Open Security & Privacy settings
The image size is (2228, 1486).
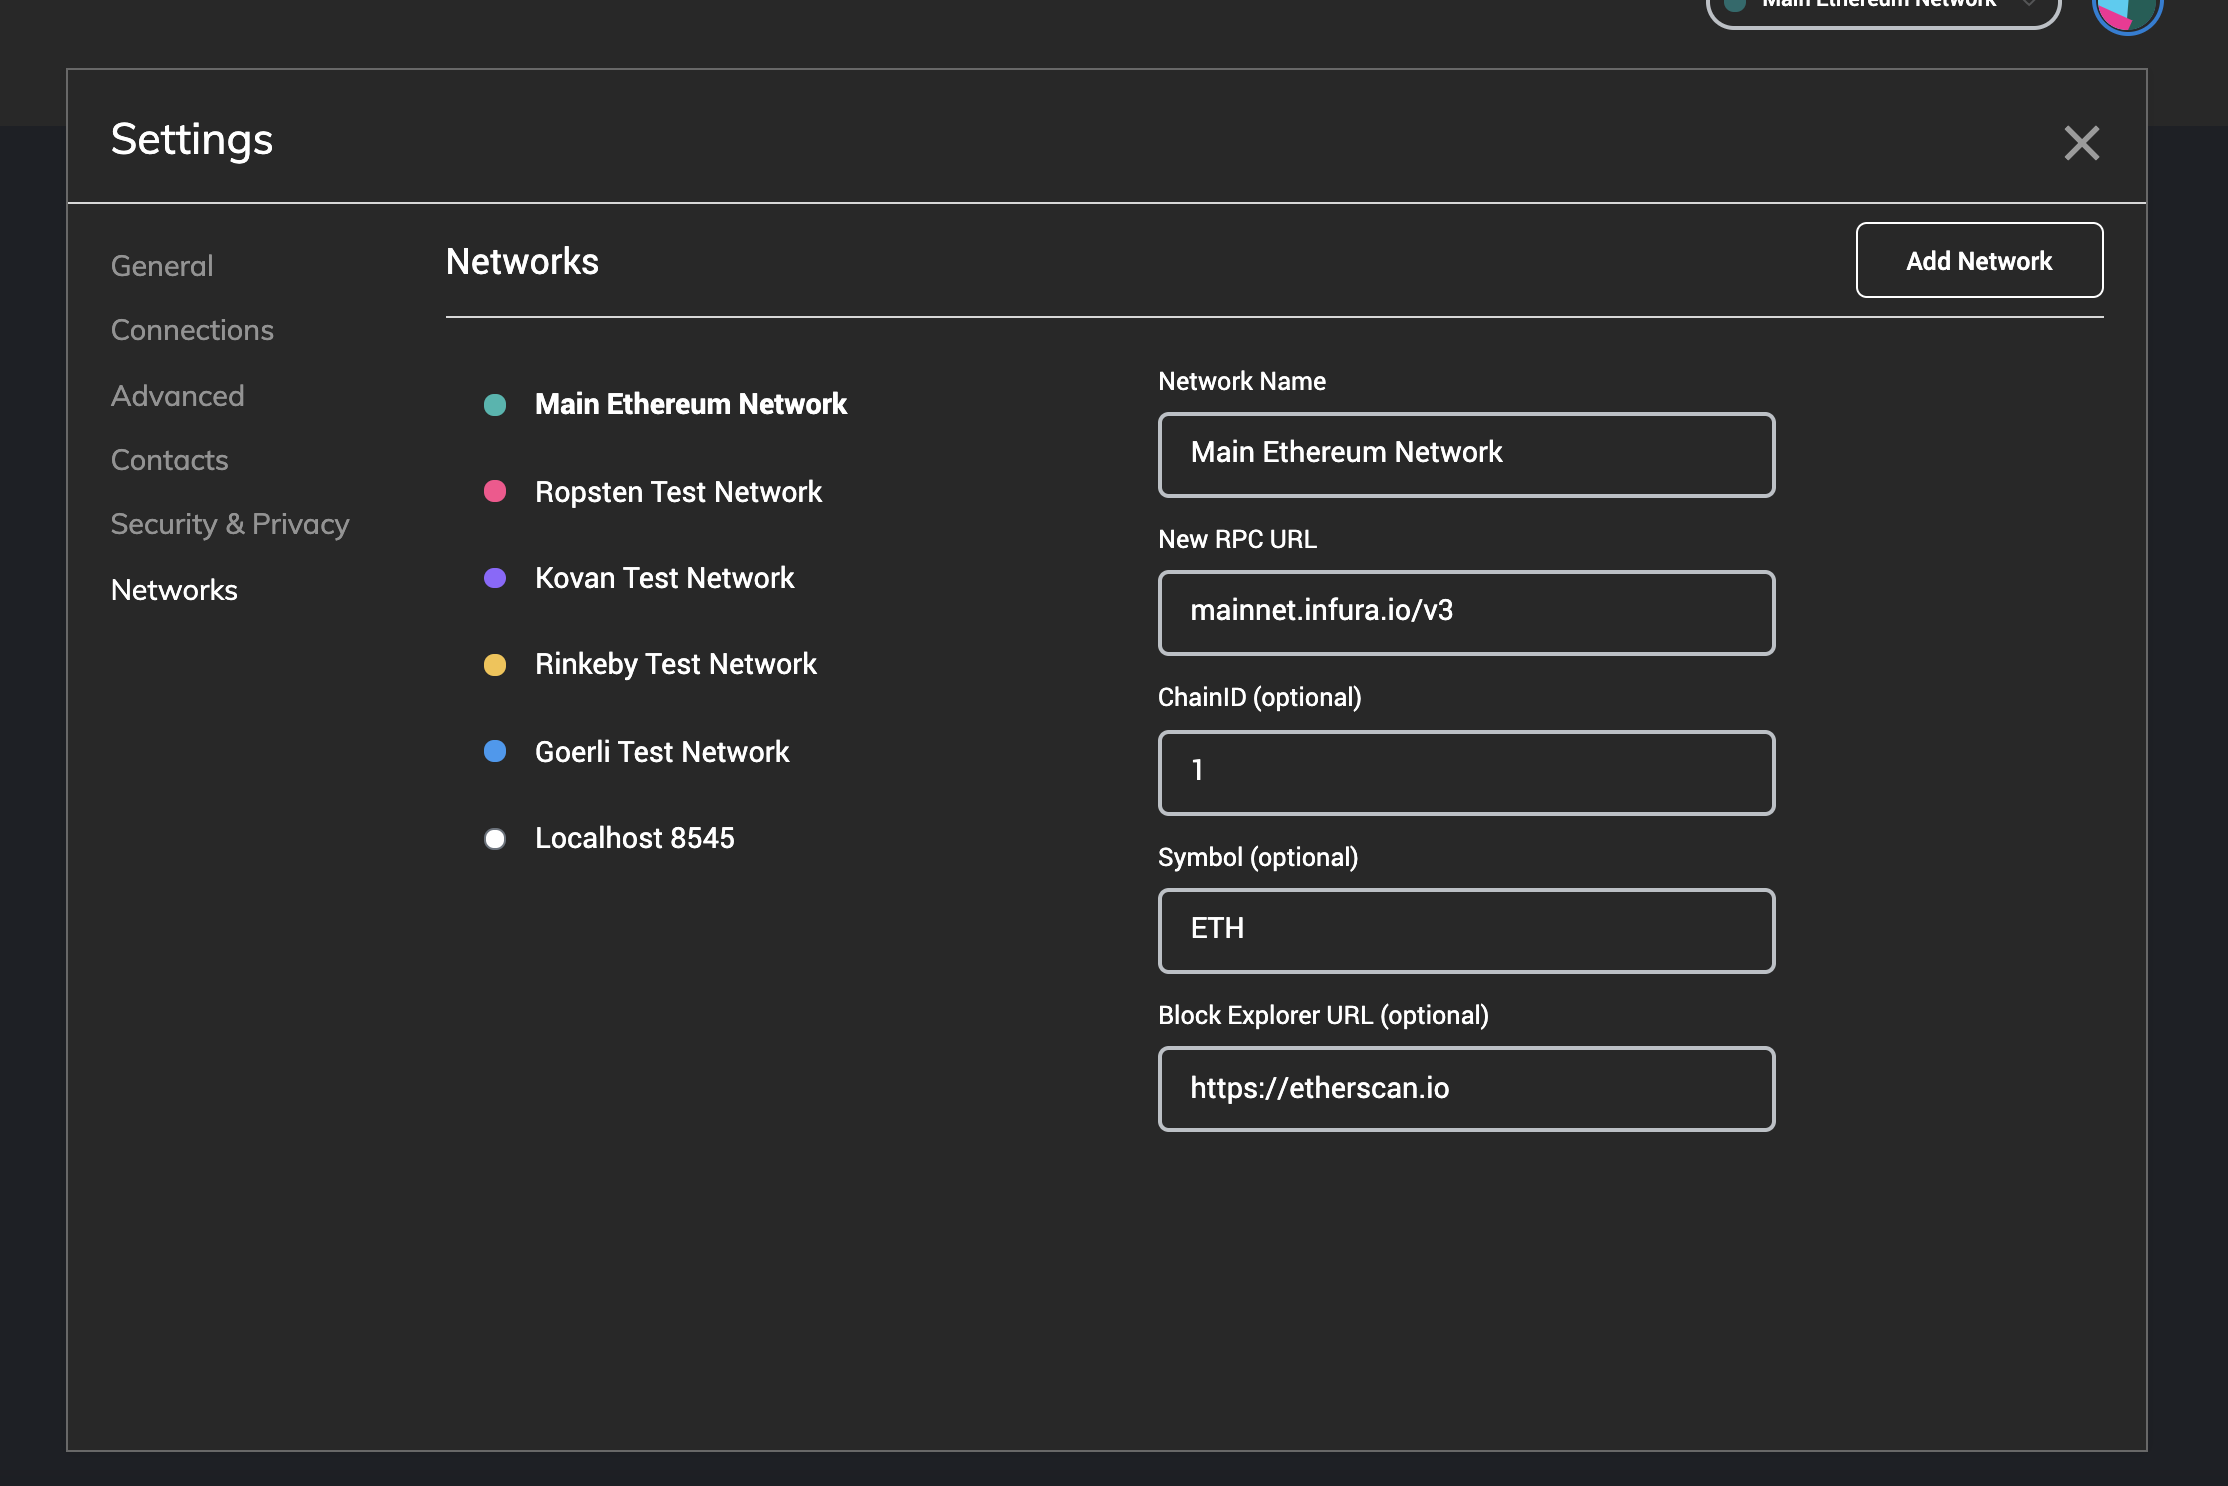[x=230, y=524]
